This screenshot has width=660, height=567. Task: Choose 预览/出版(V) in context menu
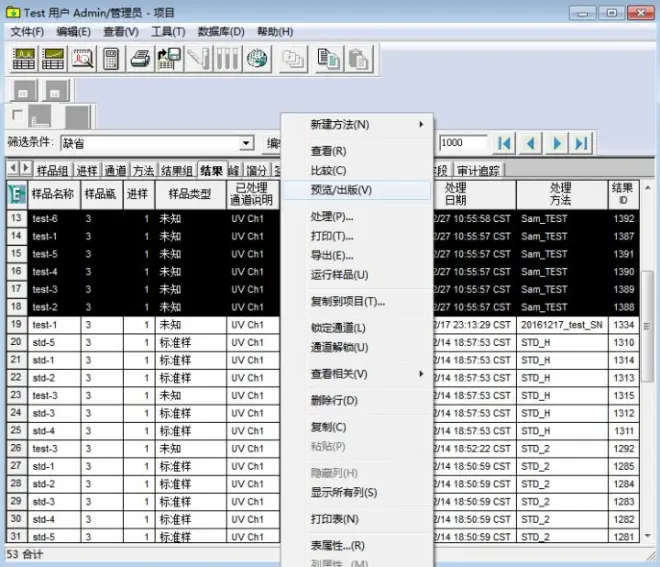(x=357, y=190)
